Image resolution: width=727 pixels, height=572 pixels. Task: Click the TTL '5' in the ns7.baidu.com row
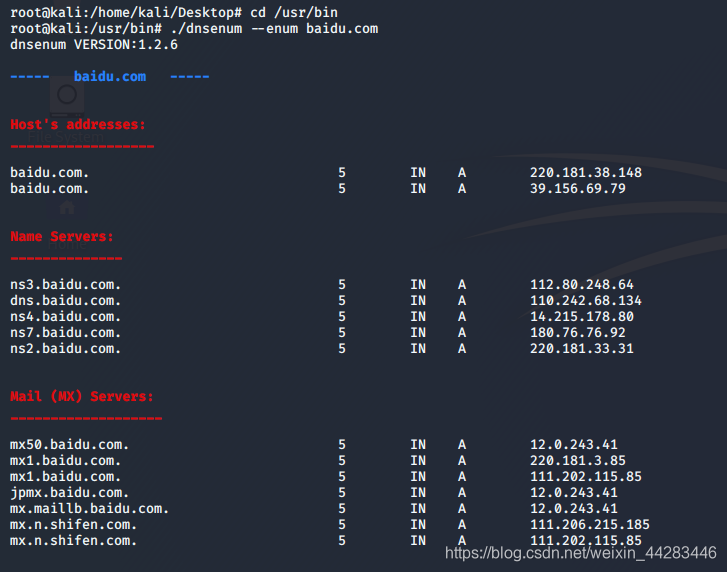click(x=342, y=332)
